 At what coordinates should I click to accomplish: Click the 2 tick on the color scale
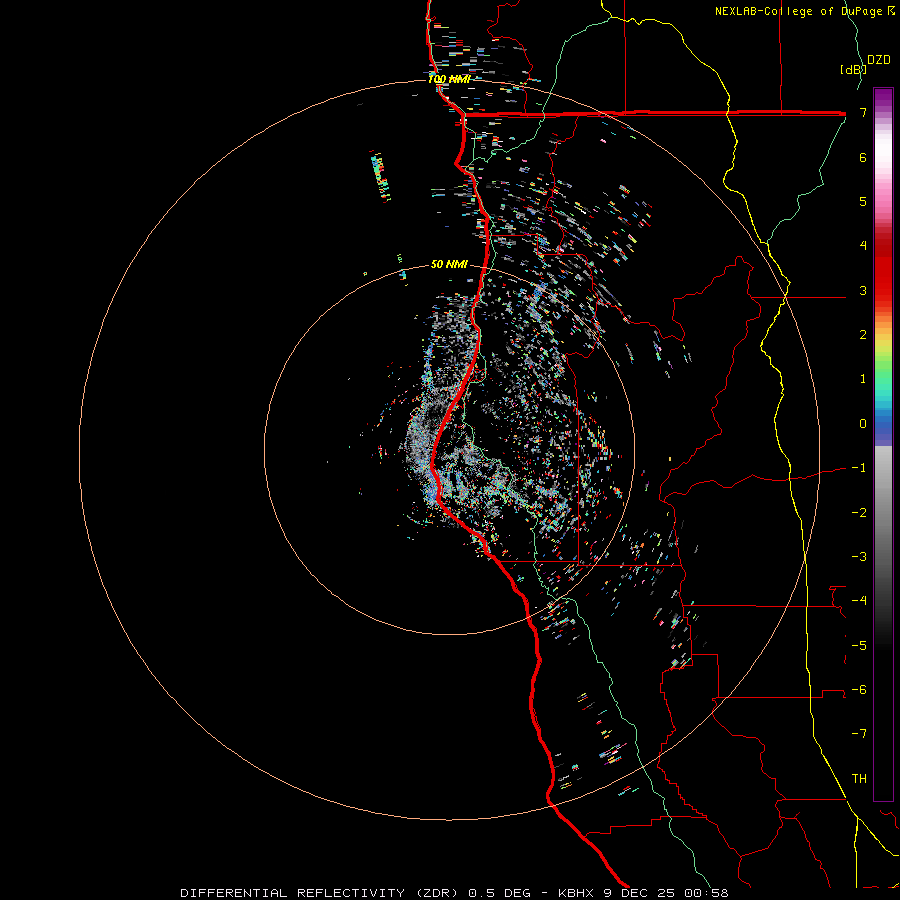click(x=863, y=335)
